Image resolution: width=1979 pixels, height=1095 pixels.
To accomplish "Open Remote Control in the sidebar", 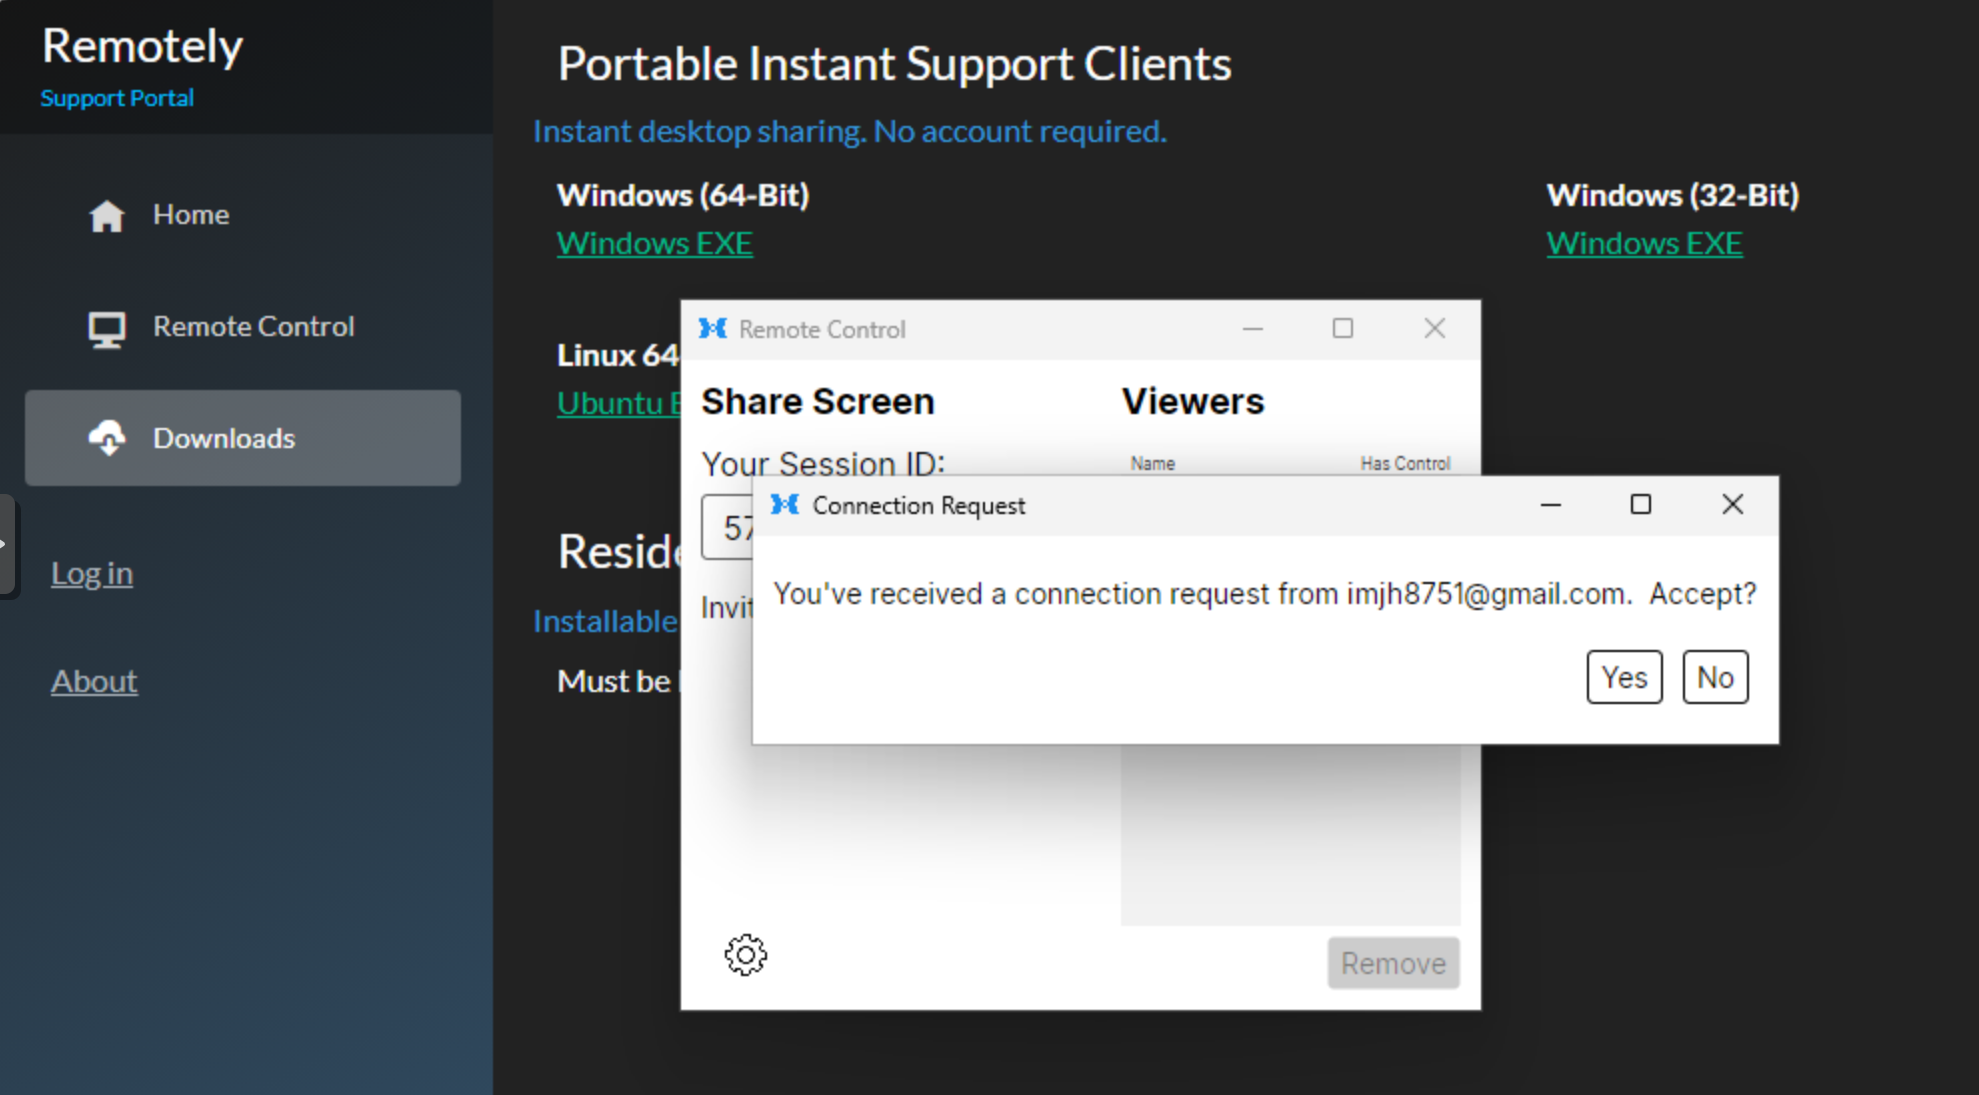I will click(x=243, y=327).
